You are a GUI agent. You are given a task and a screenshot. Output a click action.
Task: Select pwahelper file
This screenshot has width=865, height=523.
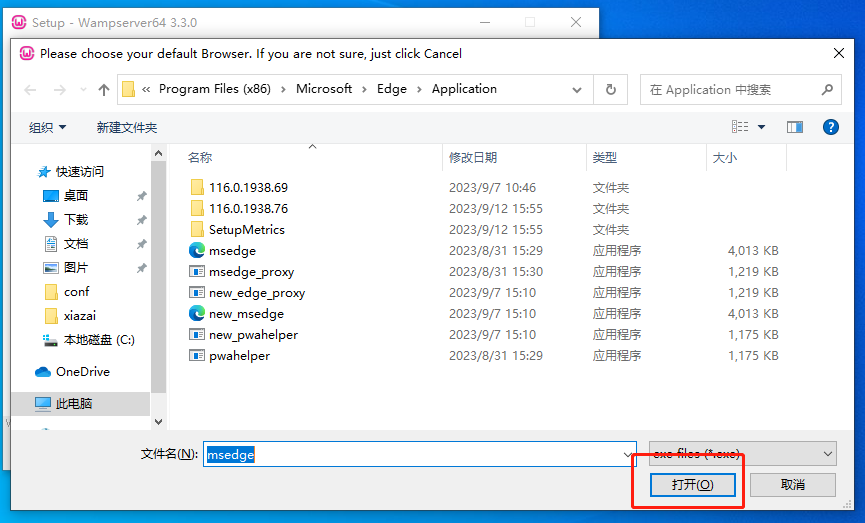pyautogui.click(x=239, y=355)
